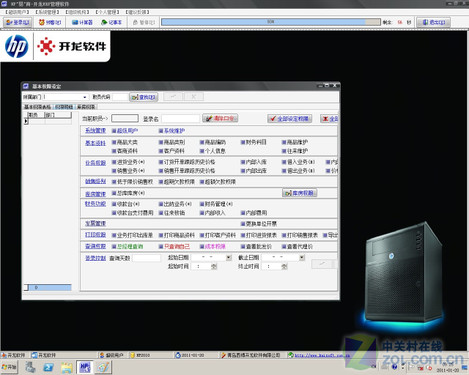Click the 打印权限 category link

pyautogui.click(x=95, y=235)
